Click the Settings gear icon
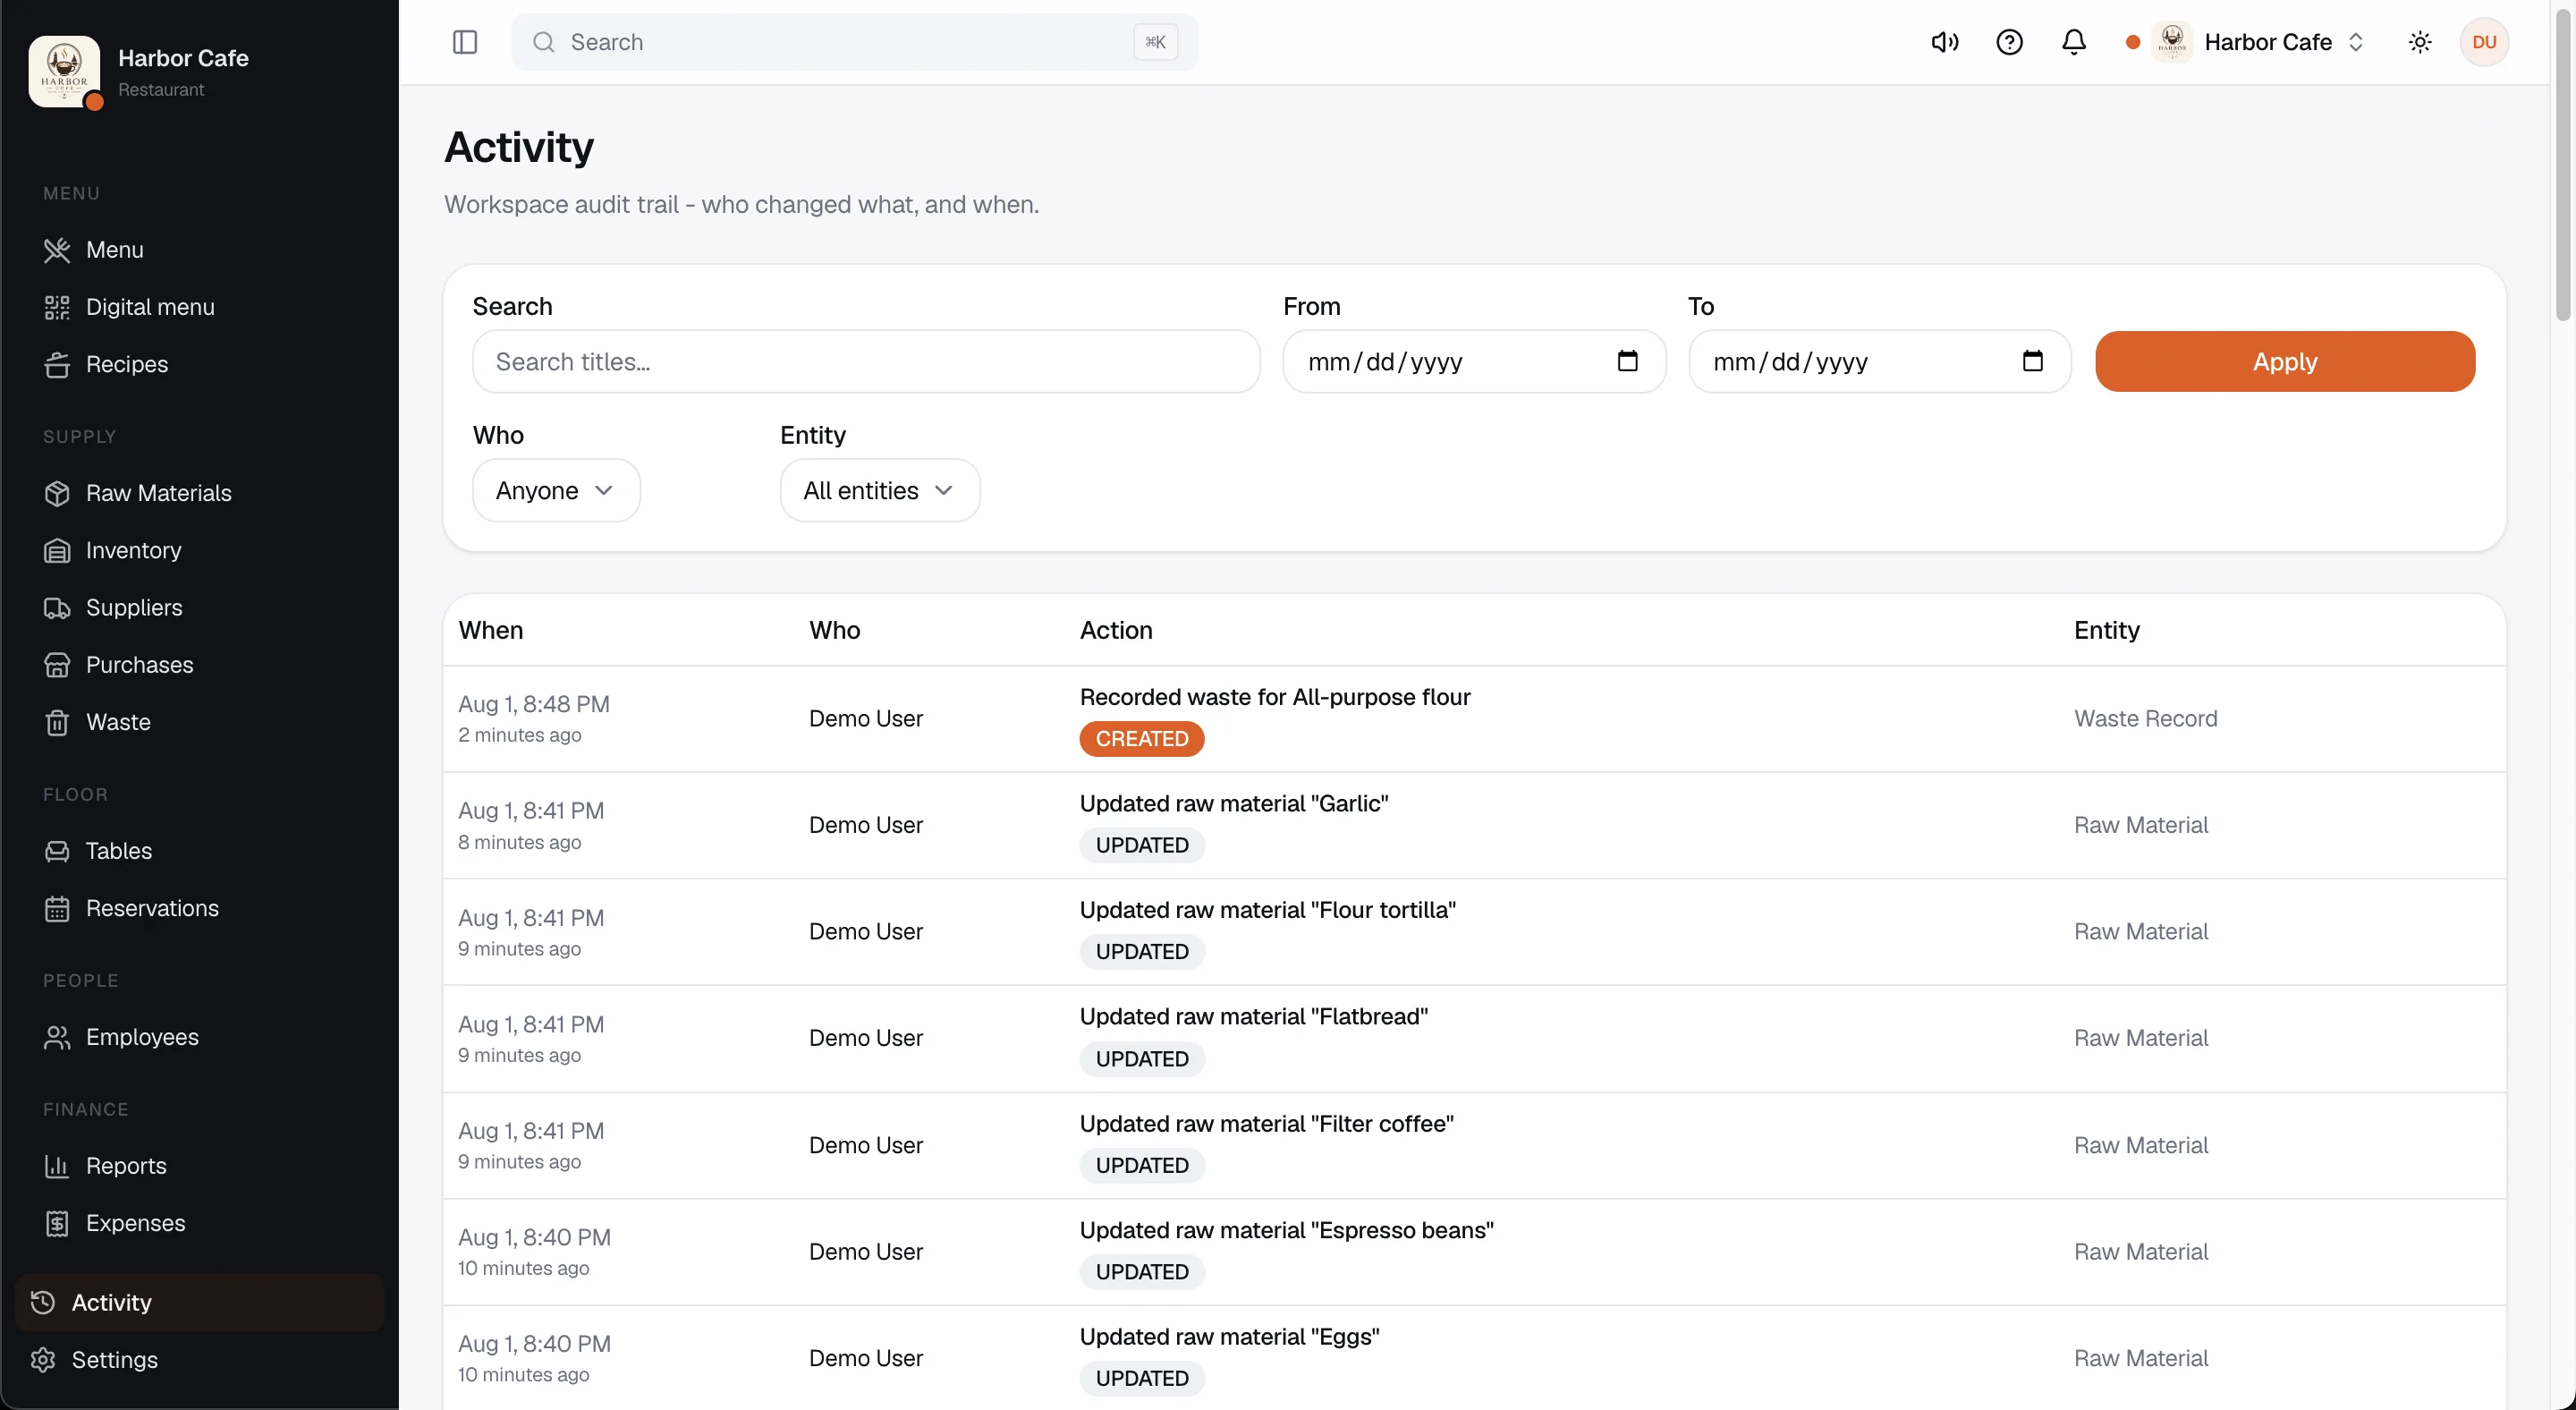This screenshot has height=1410, width=2576. pyautogui.click(x=43, y=1360)
